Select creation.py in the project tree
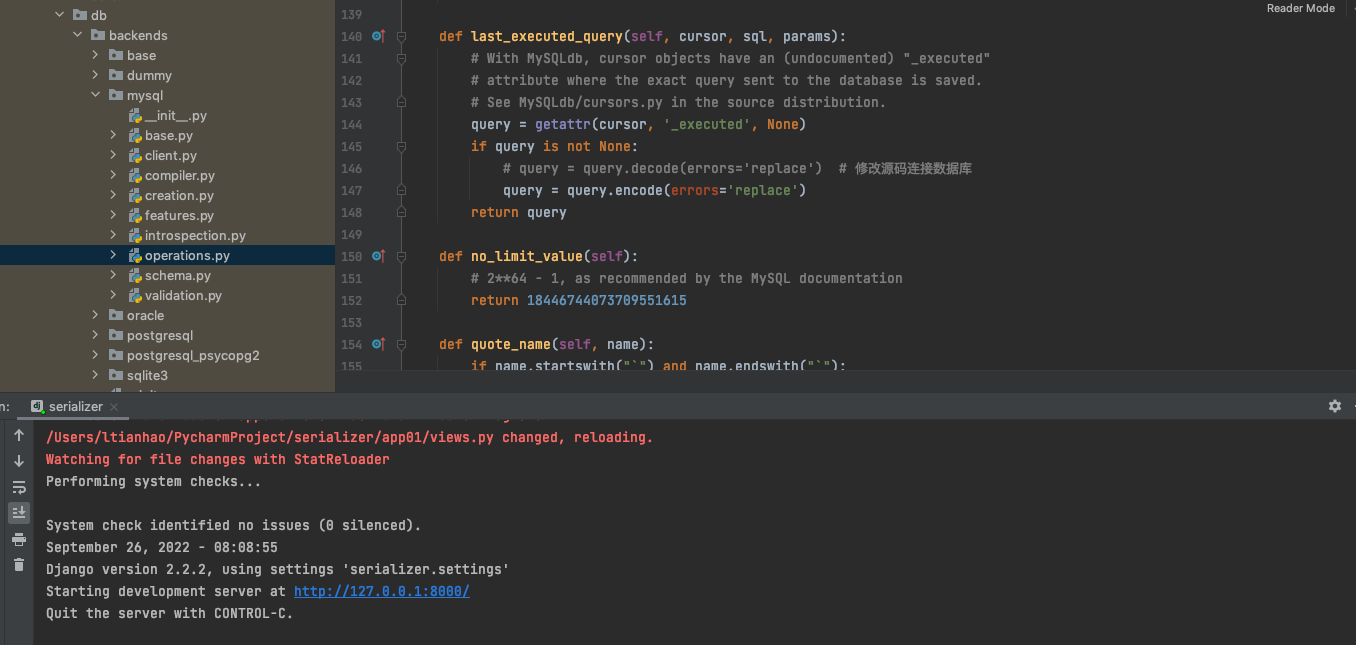The height and width of the screenshot is (645, 1356). 179,195
